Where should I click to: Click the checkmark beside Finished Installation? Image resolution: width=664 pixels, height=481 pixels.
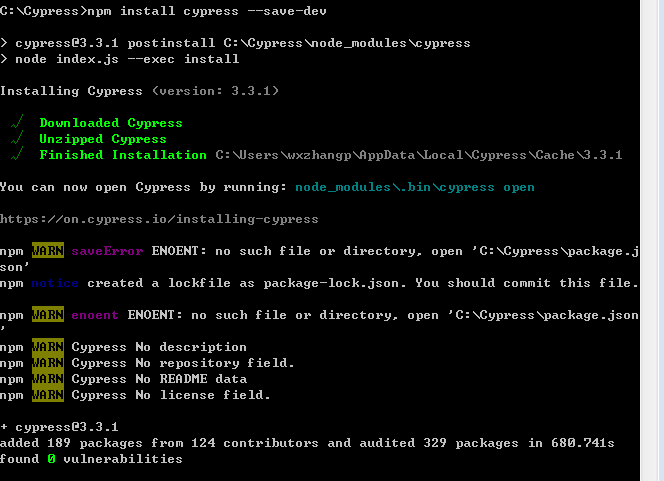(x=18, y=155)
